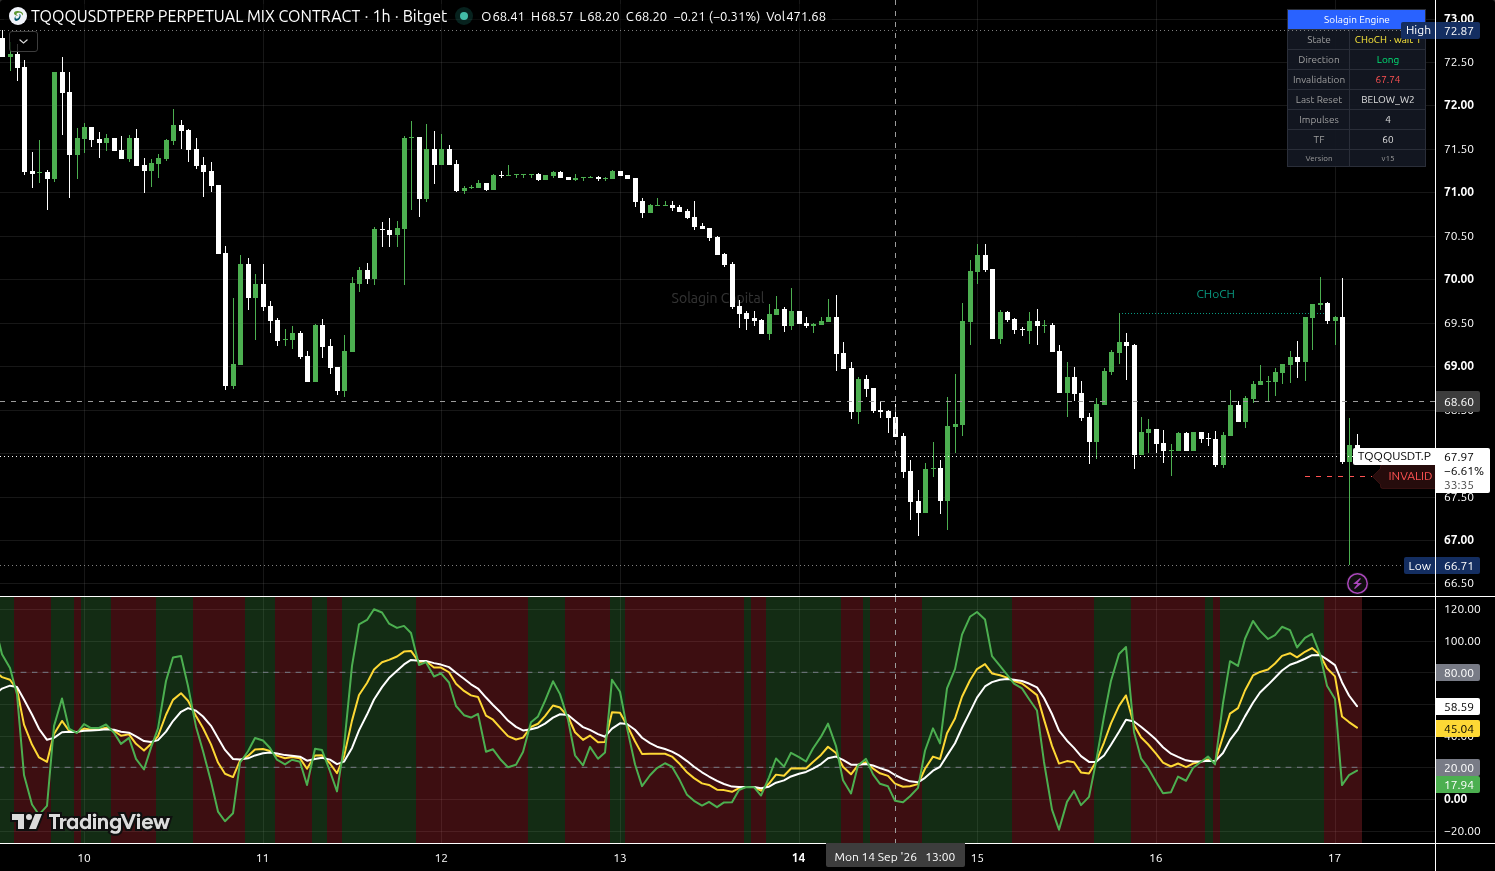Click the open value O68.41

tap(501, 16)
